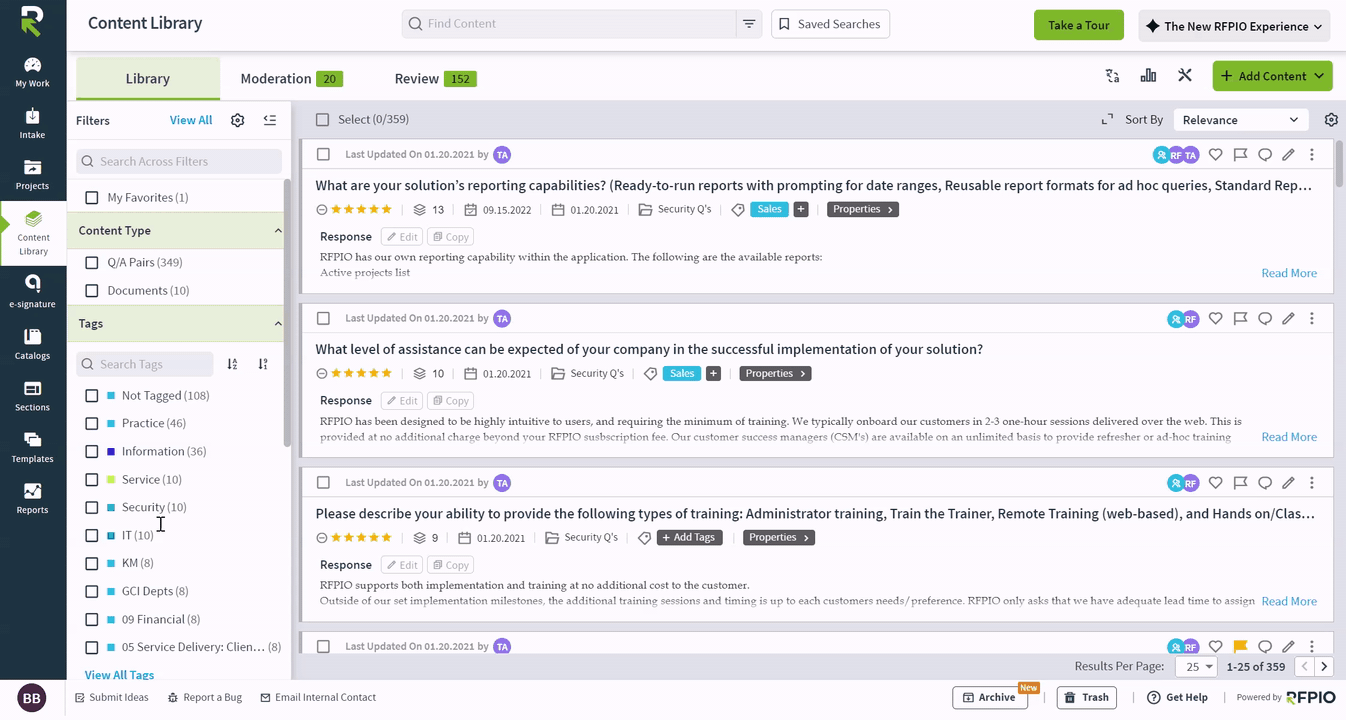The height and width of the screenshot is (720, 1346).
Task: Open Submit Ideas in the footer
Action: click(x=112, y=698)
